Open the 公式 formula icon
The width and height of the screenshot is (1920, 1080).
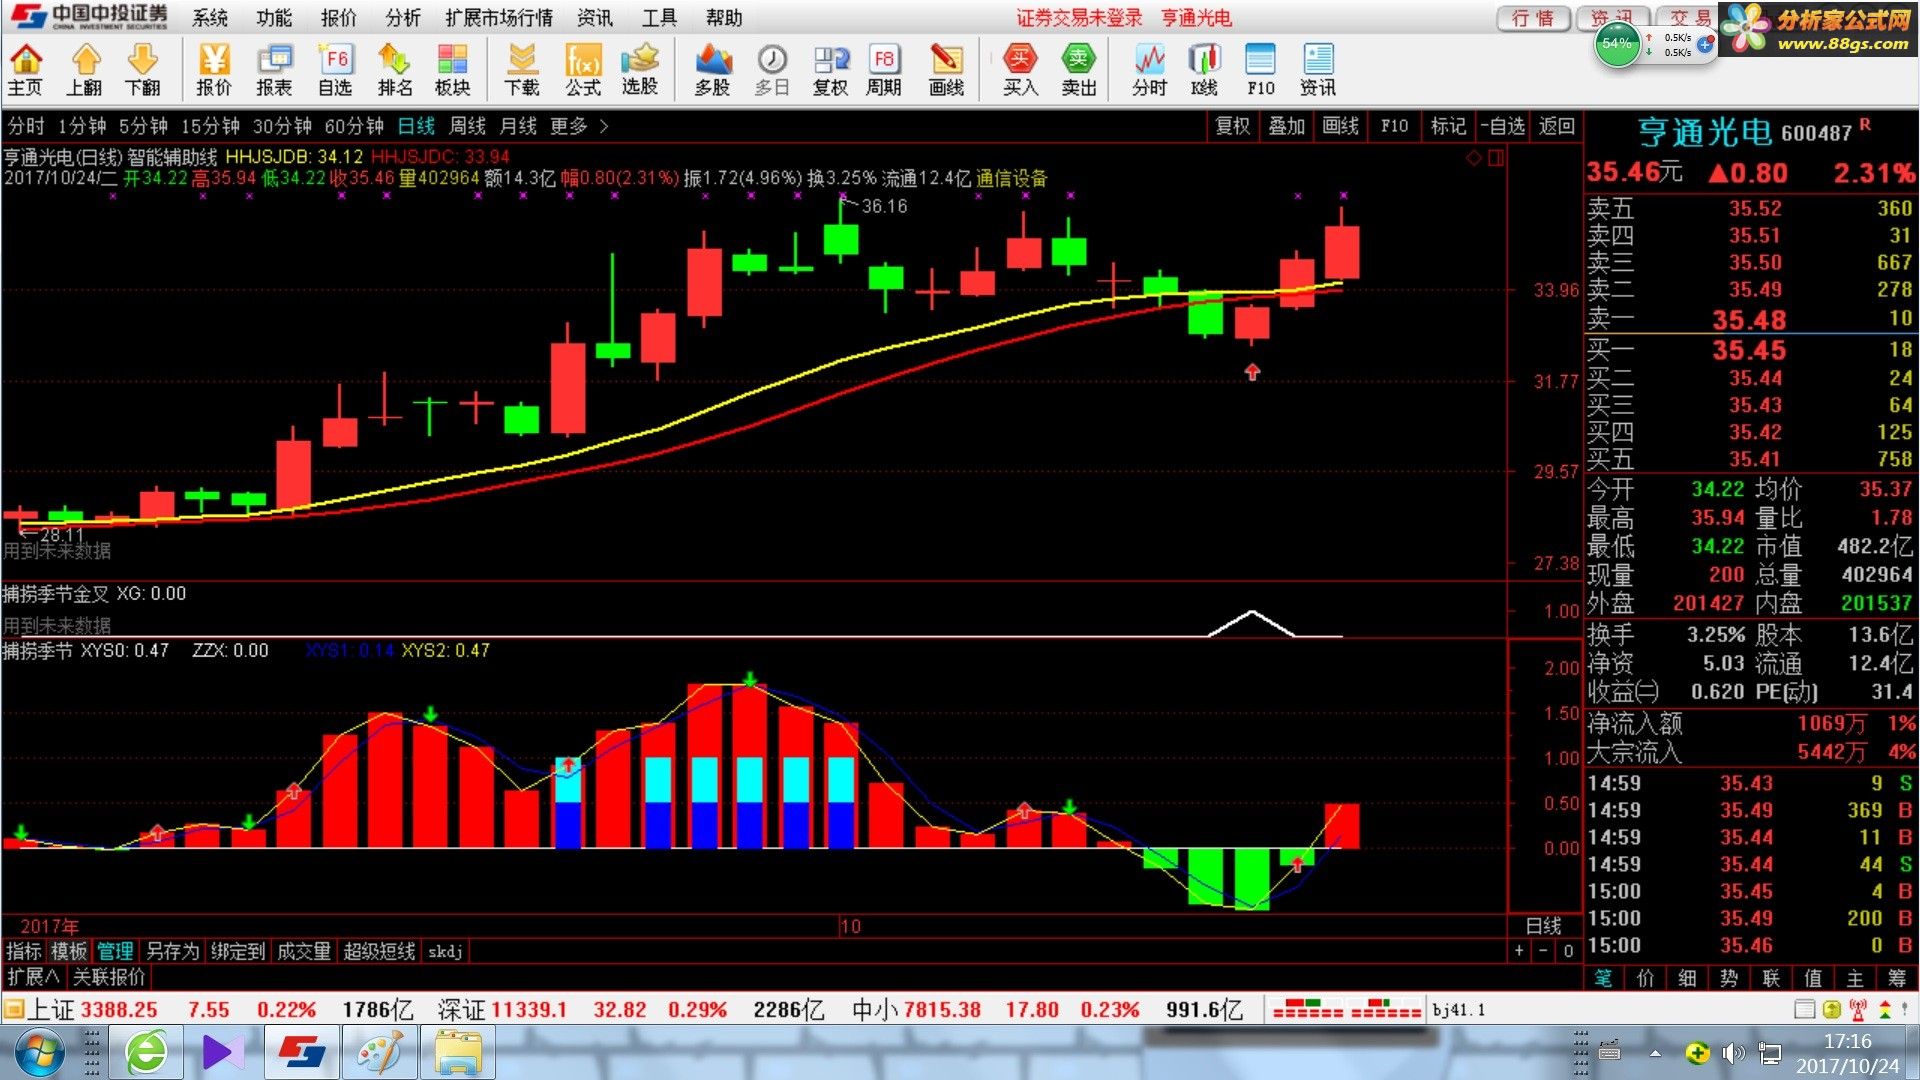(x=583, y=70)
